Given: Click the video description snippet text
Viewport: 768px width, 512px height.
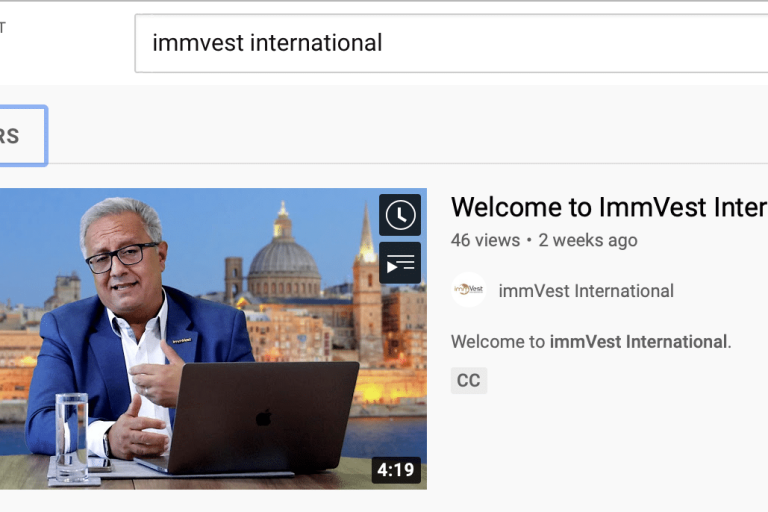Looking at the screenshot, I should coord(591,341).
